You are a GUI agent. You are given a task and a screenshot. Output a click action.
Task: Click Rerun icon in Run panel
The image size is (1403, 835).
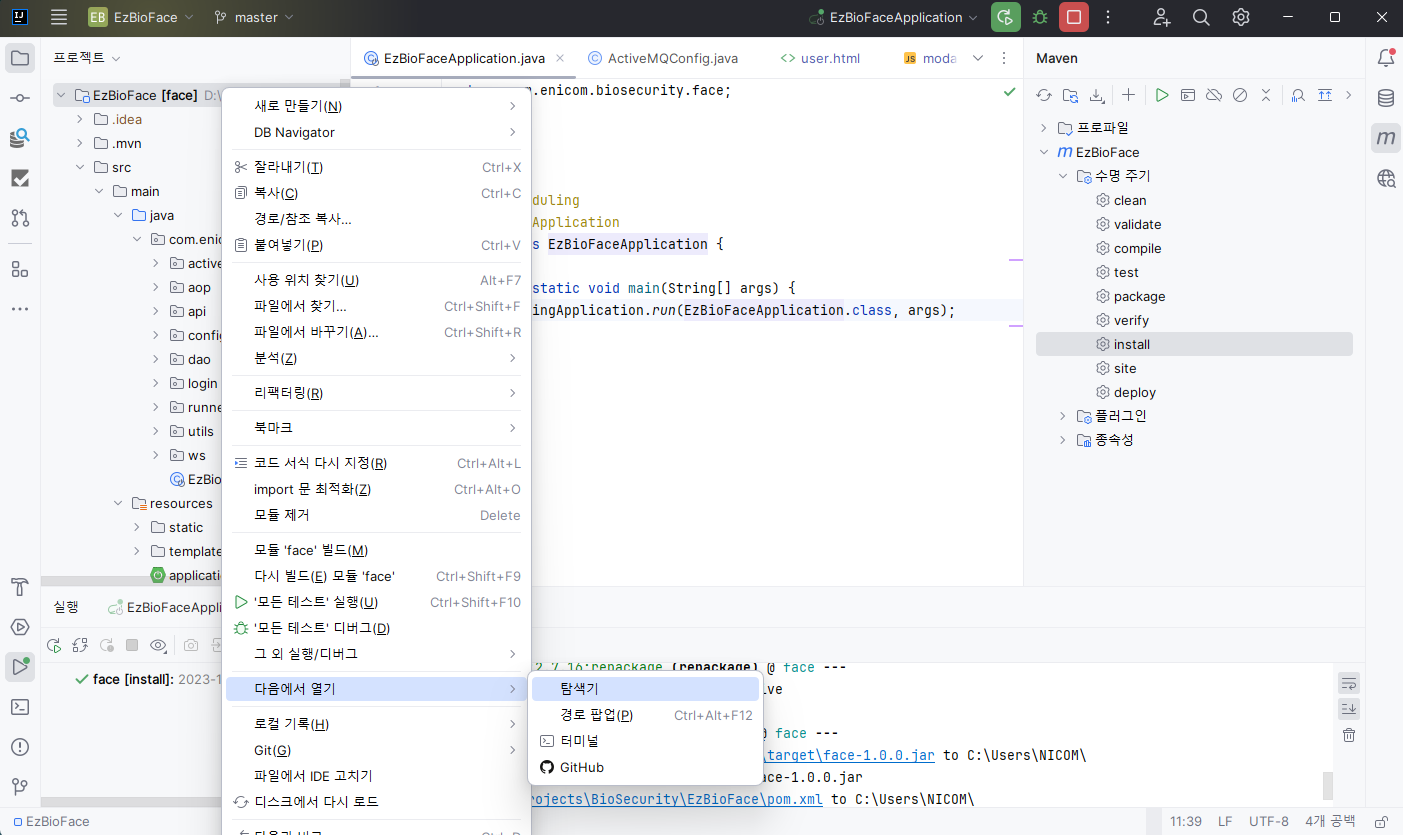pyautogui.click(x=55, y=645)
